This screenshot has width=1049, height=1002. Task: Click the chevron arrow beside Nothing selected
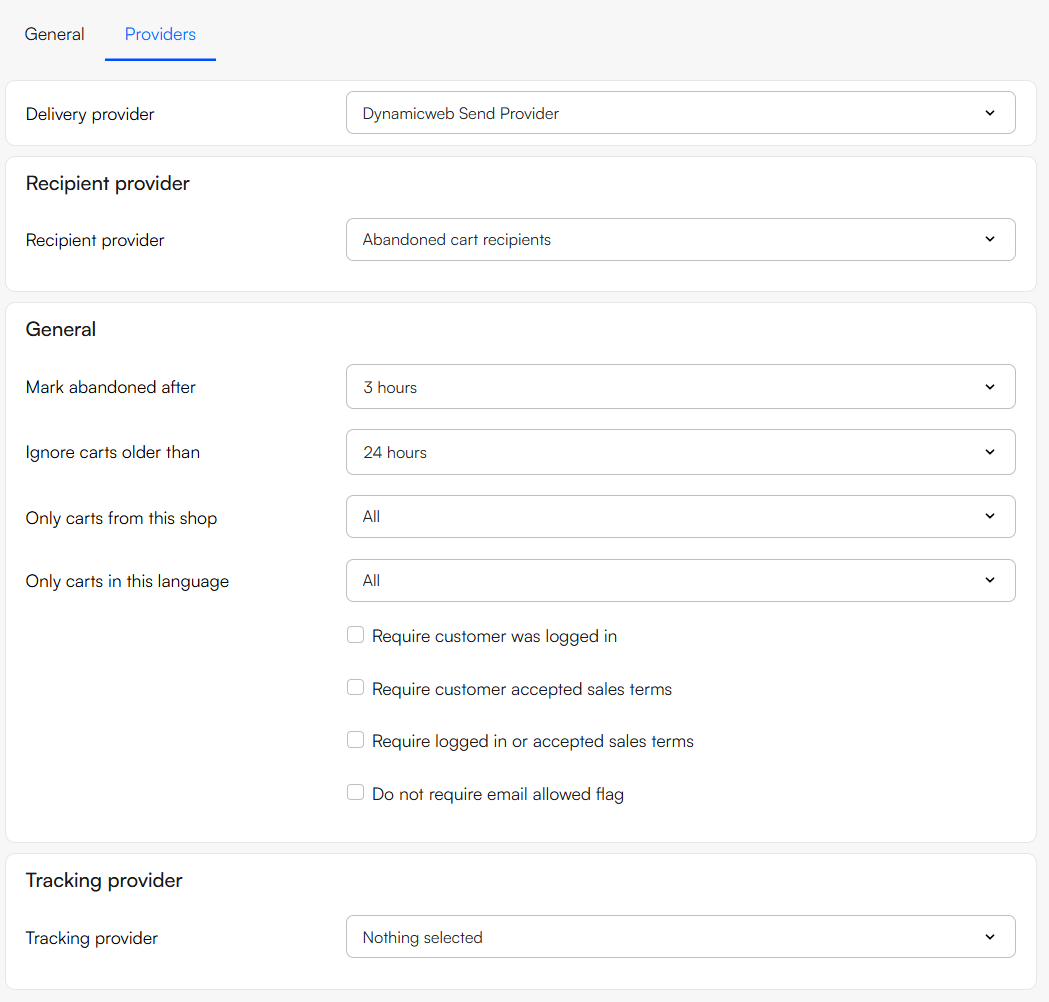click(x=990, y=938)
